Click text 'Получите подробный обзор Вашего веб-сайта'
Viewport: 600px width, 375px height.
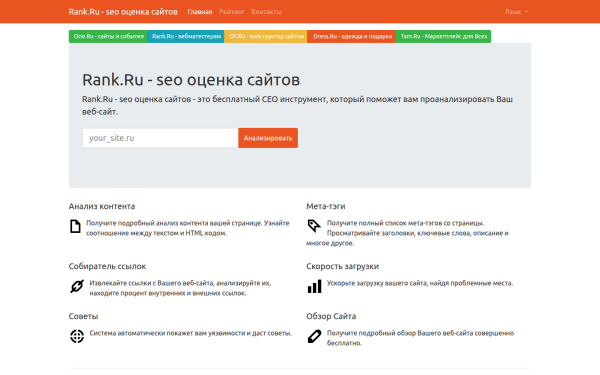pyautogui.click(x=400, y=333)
